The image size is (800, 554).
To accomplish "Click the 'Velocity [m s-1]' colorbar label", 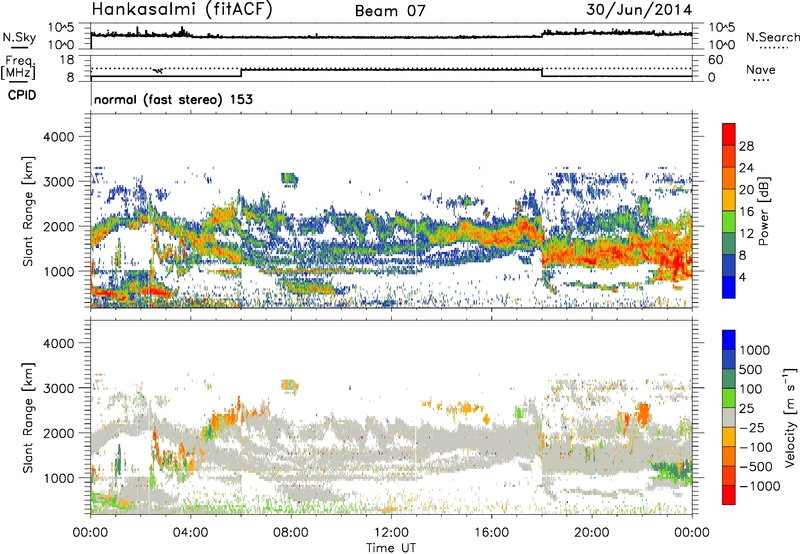I will 790,417.
